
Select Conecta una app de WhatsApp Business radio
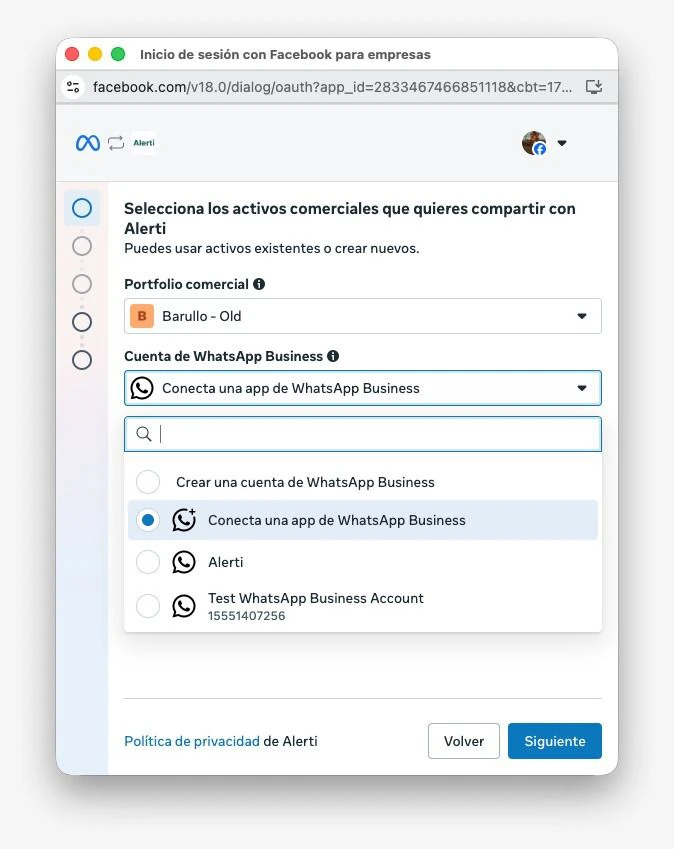[148, 520]
